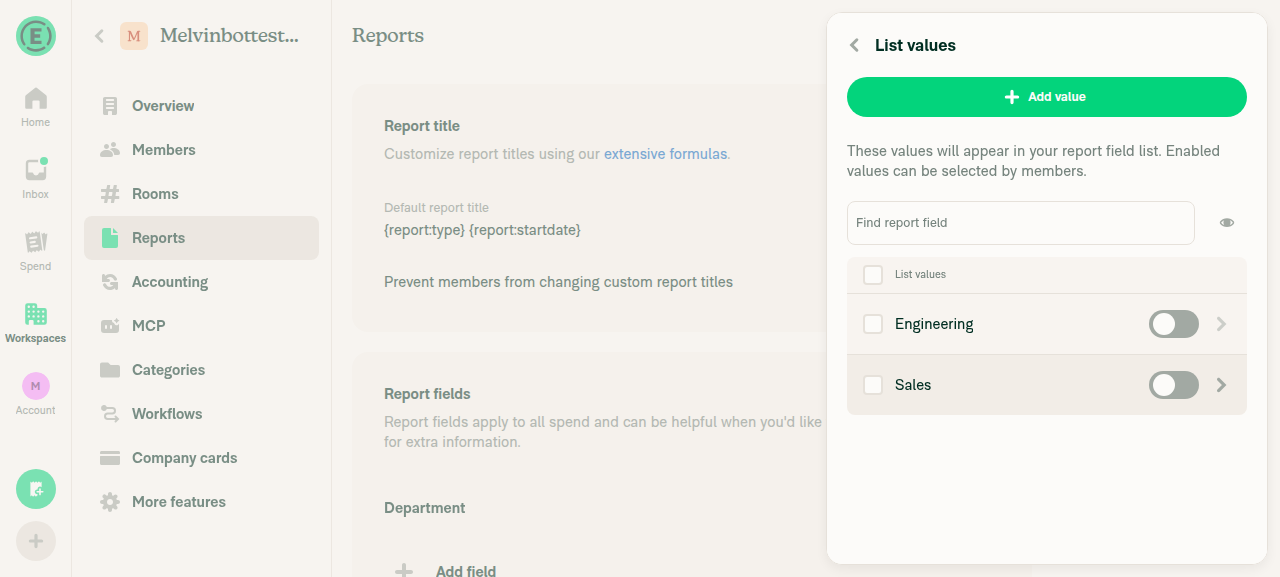
Task: Open the Overview menu item
Action: pos(201,106)
